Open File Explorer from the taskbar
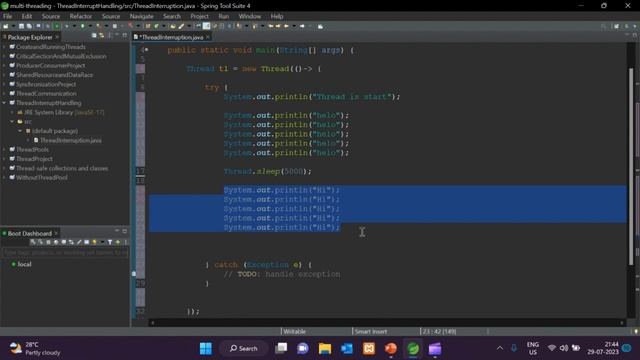Screen dimensions: 640x360 pyautogui.click(x=325, y=349)
